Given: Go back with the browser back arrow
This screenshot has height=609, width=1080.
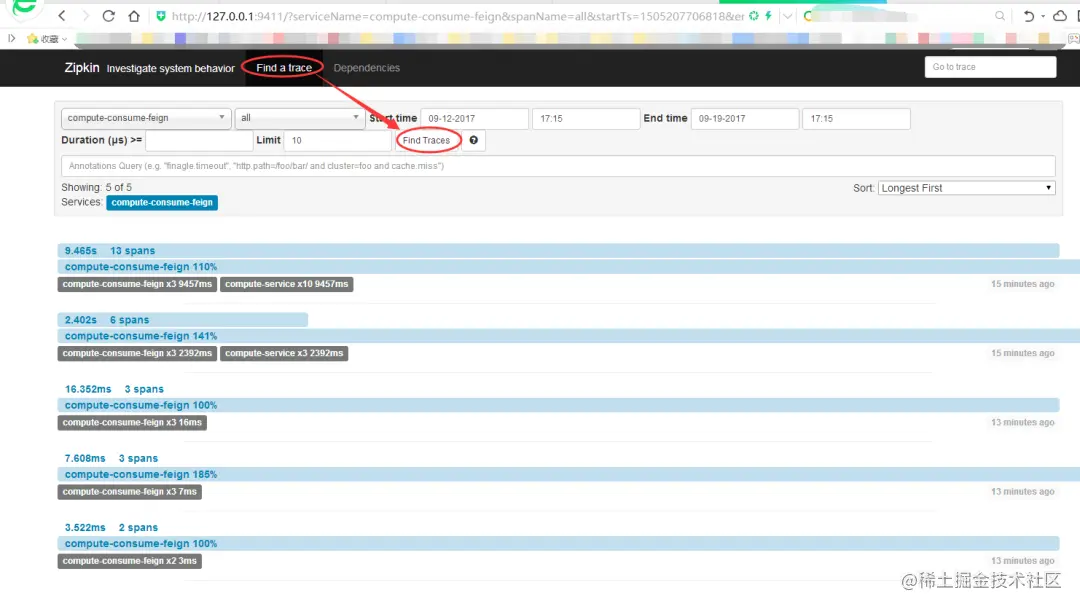Looking at the screenshot, I should (x=62, y=15).
